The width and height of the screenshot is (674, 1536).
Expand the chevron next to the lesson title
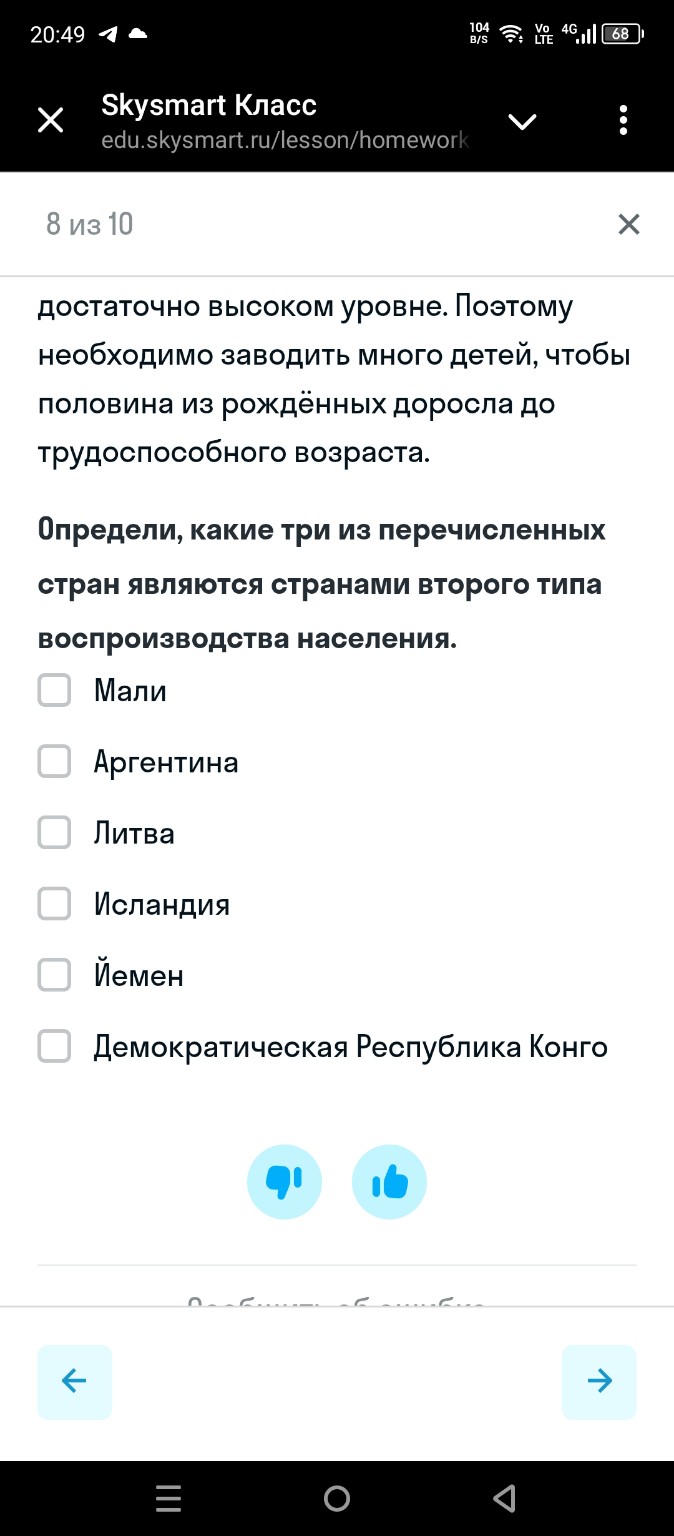[522, 121]
